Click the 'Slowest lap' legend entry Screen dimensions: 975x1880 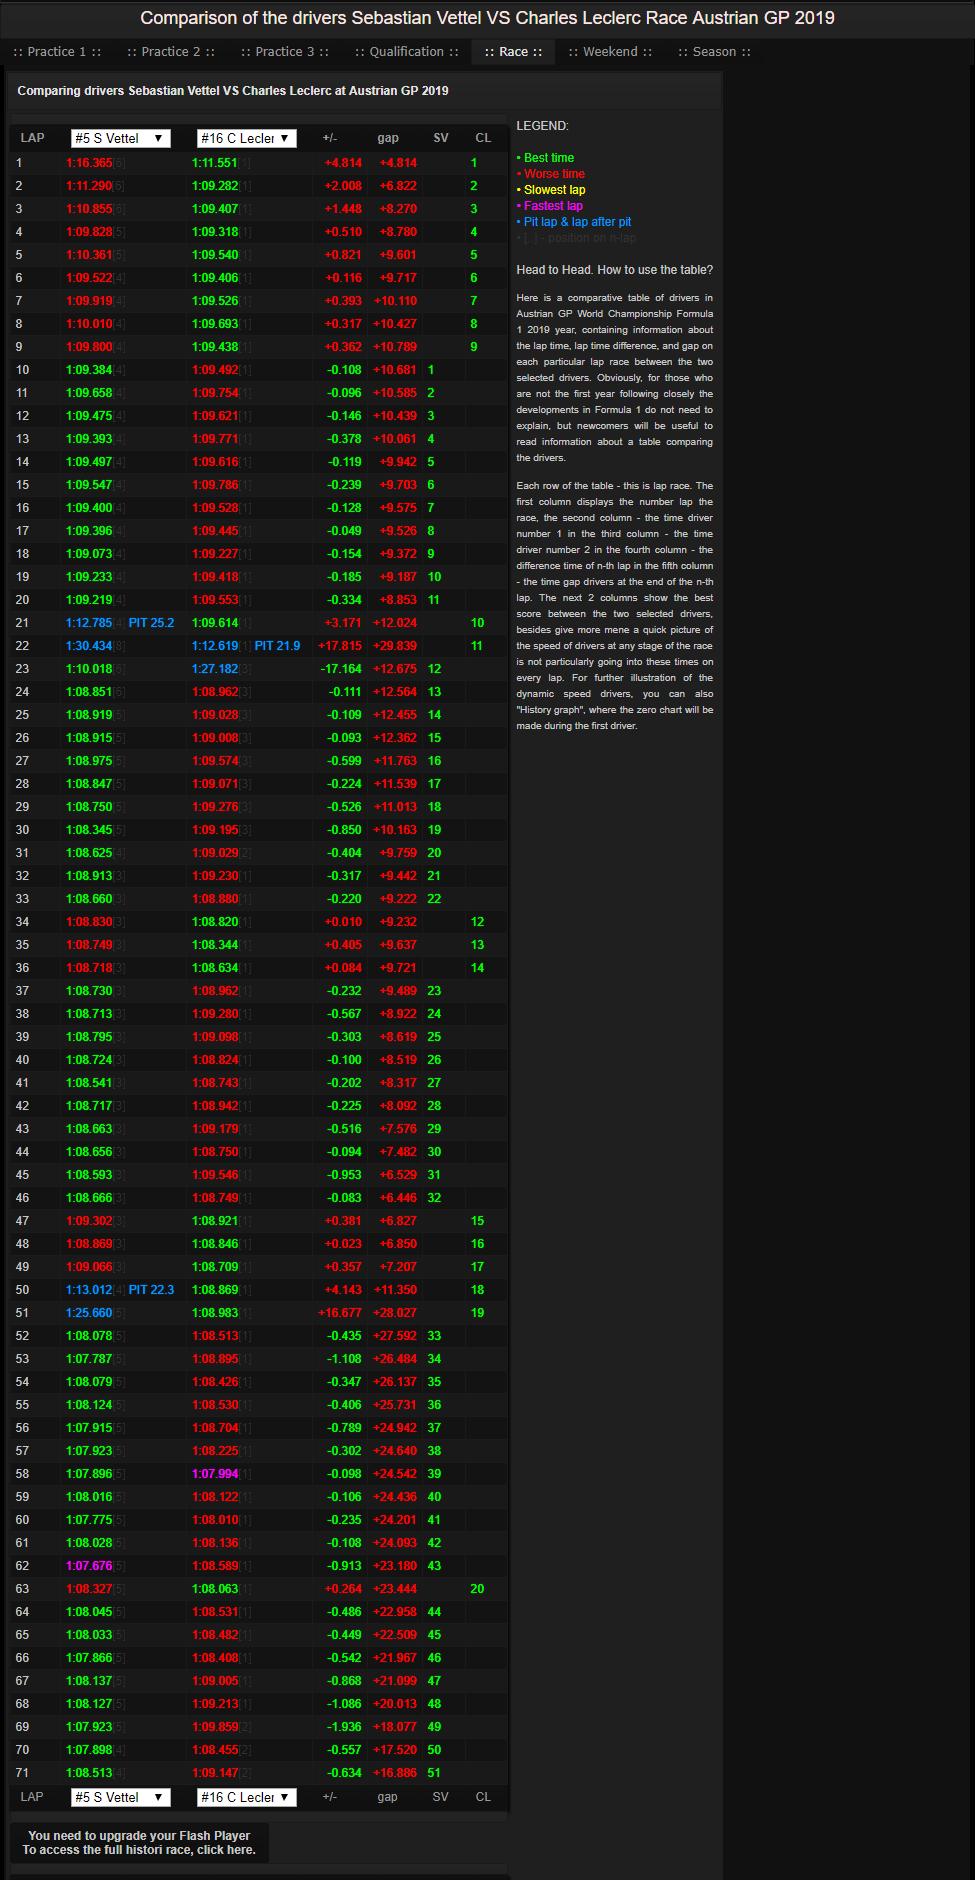pyautogui.click(x=551, y=190)
